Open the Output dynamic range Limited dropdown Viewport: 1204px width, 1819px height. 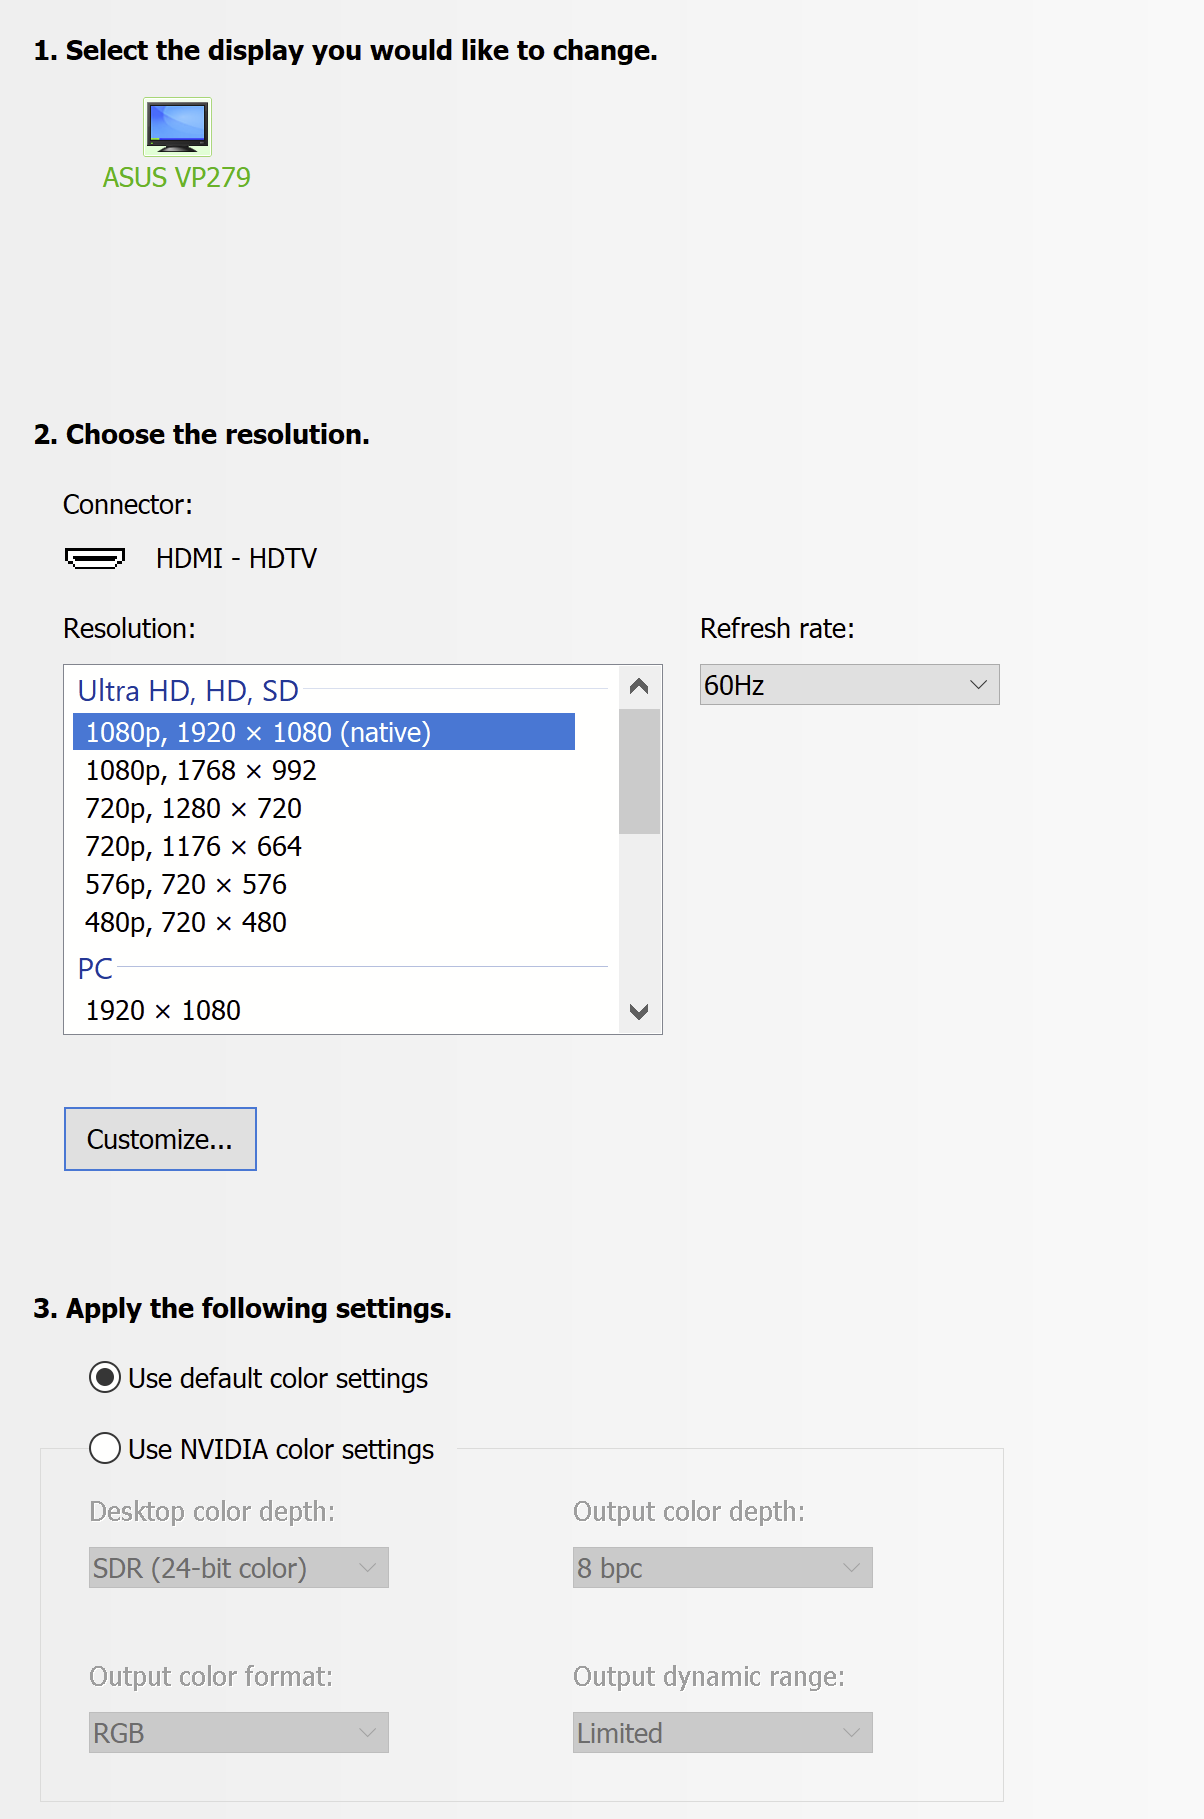pos(722,1733)
